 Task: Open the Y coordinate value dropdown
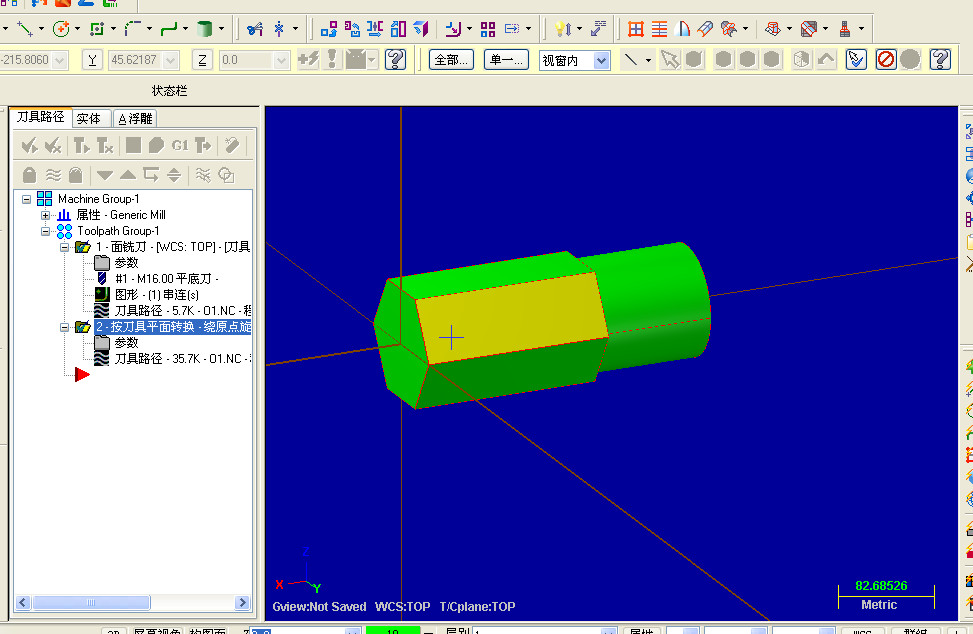[x=171, y=60]
